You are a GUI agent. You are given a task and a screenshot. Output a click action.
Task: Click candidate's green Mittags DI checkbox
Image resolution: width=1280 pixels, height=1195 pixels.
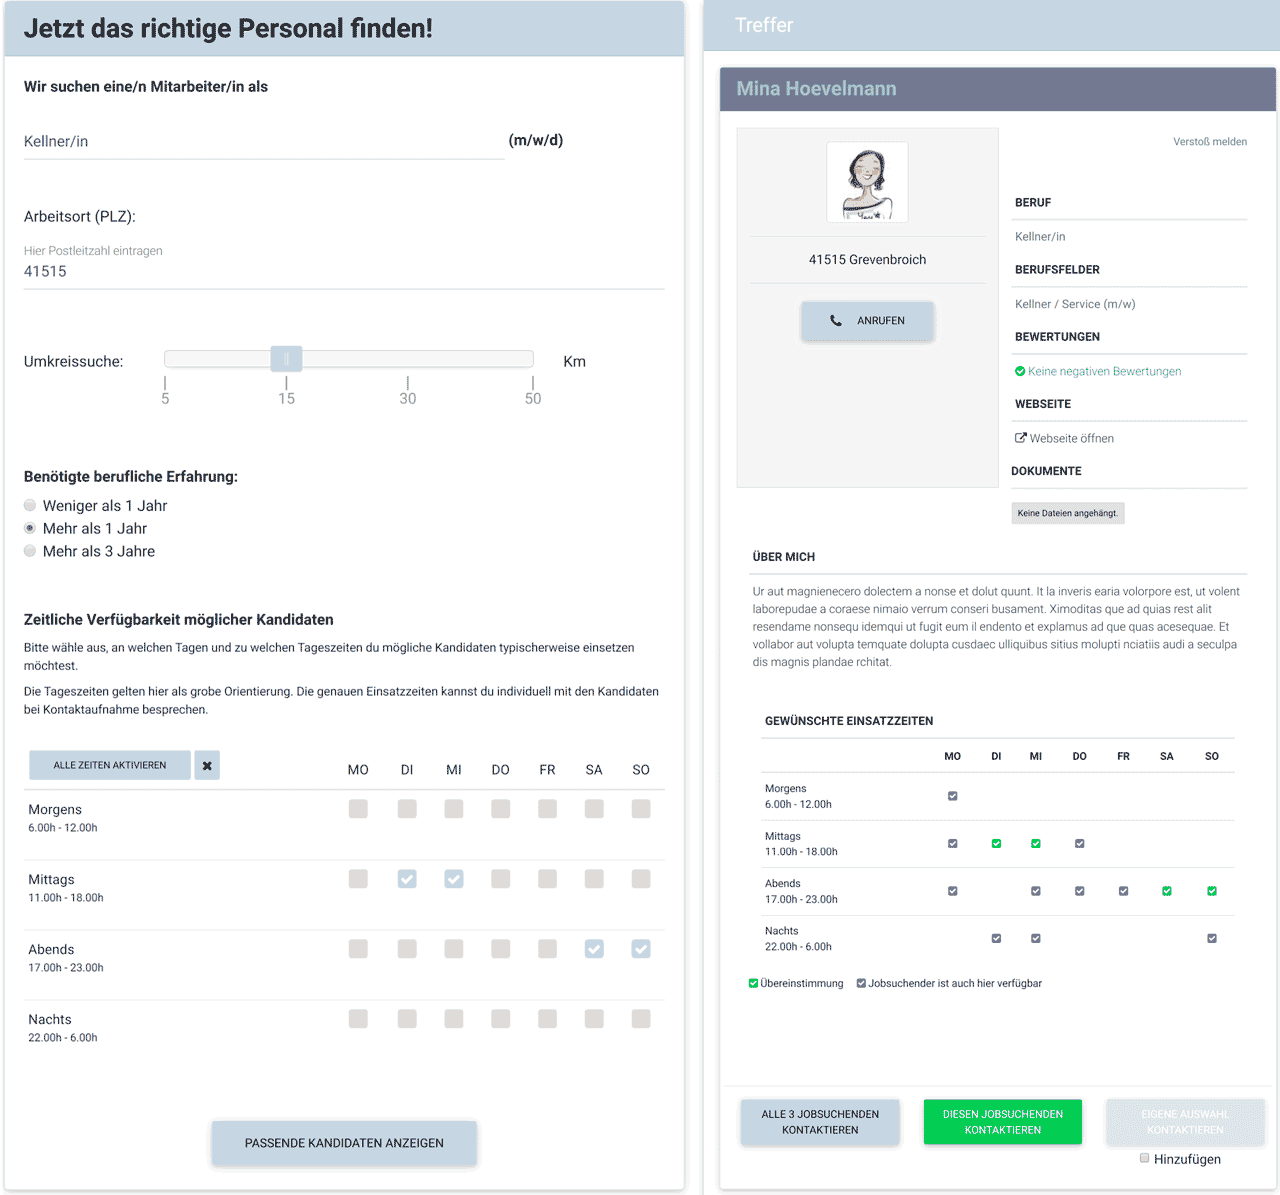996,844
